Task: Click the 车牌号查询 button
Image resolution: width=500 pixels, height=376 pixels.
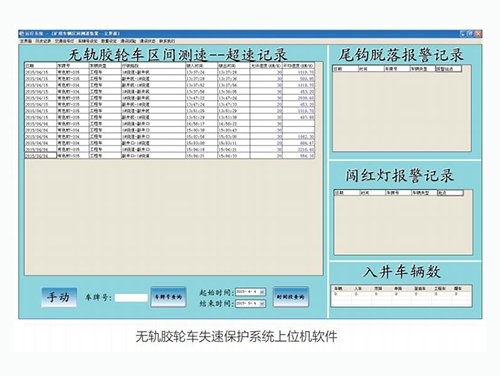Action: click(x=168, y=297)
